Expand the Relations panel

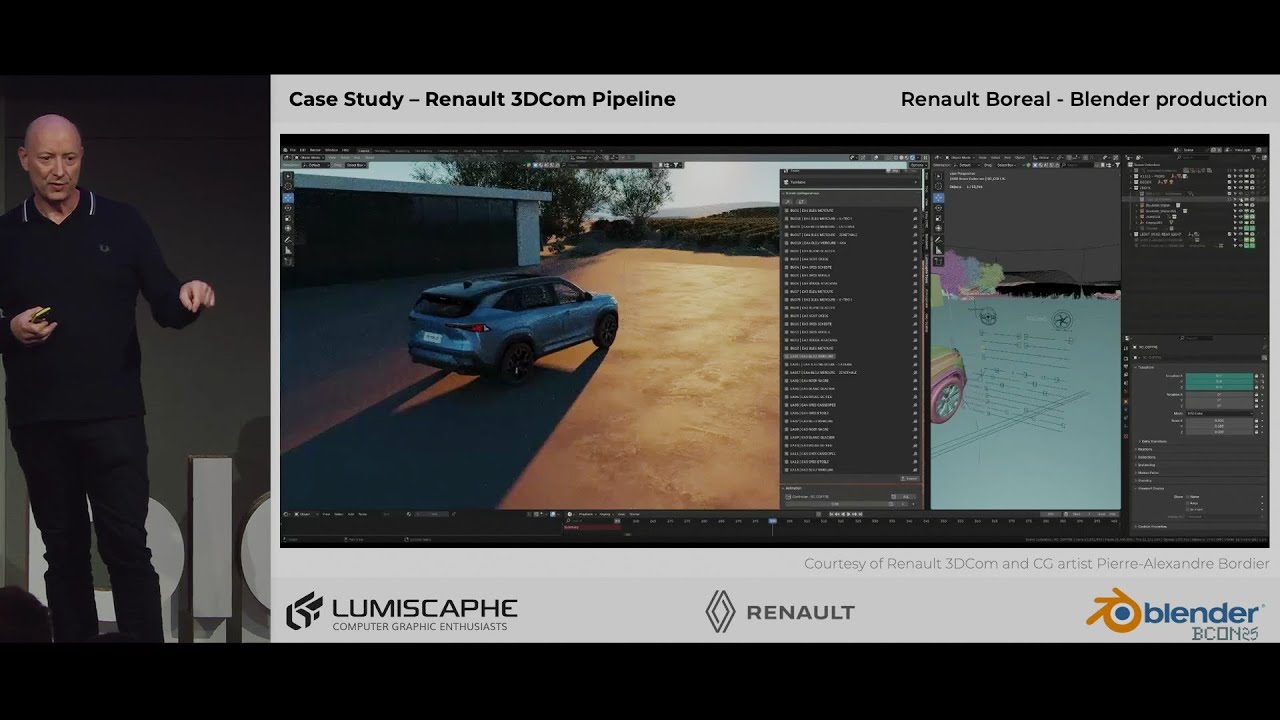pyautogui.click(x=1135, y=449)
